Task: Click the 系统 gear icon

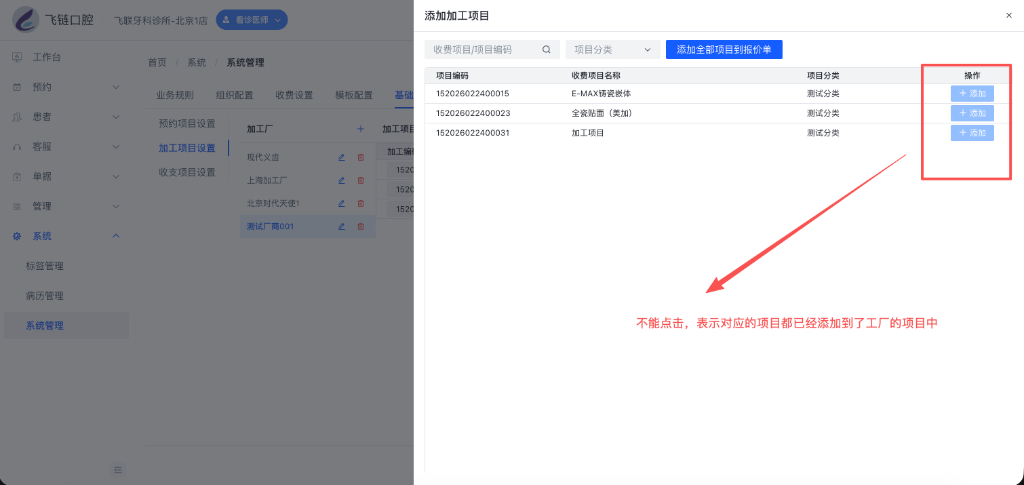Action: point(17,236)
